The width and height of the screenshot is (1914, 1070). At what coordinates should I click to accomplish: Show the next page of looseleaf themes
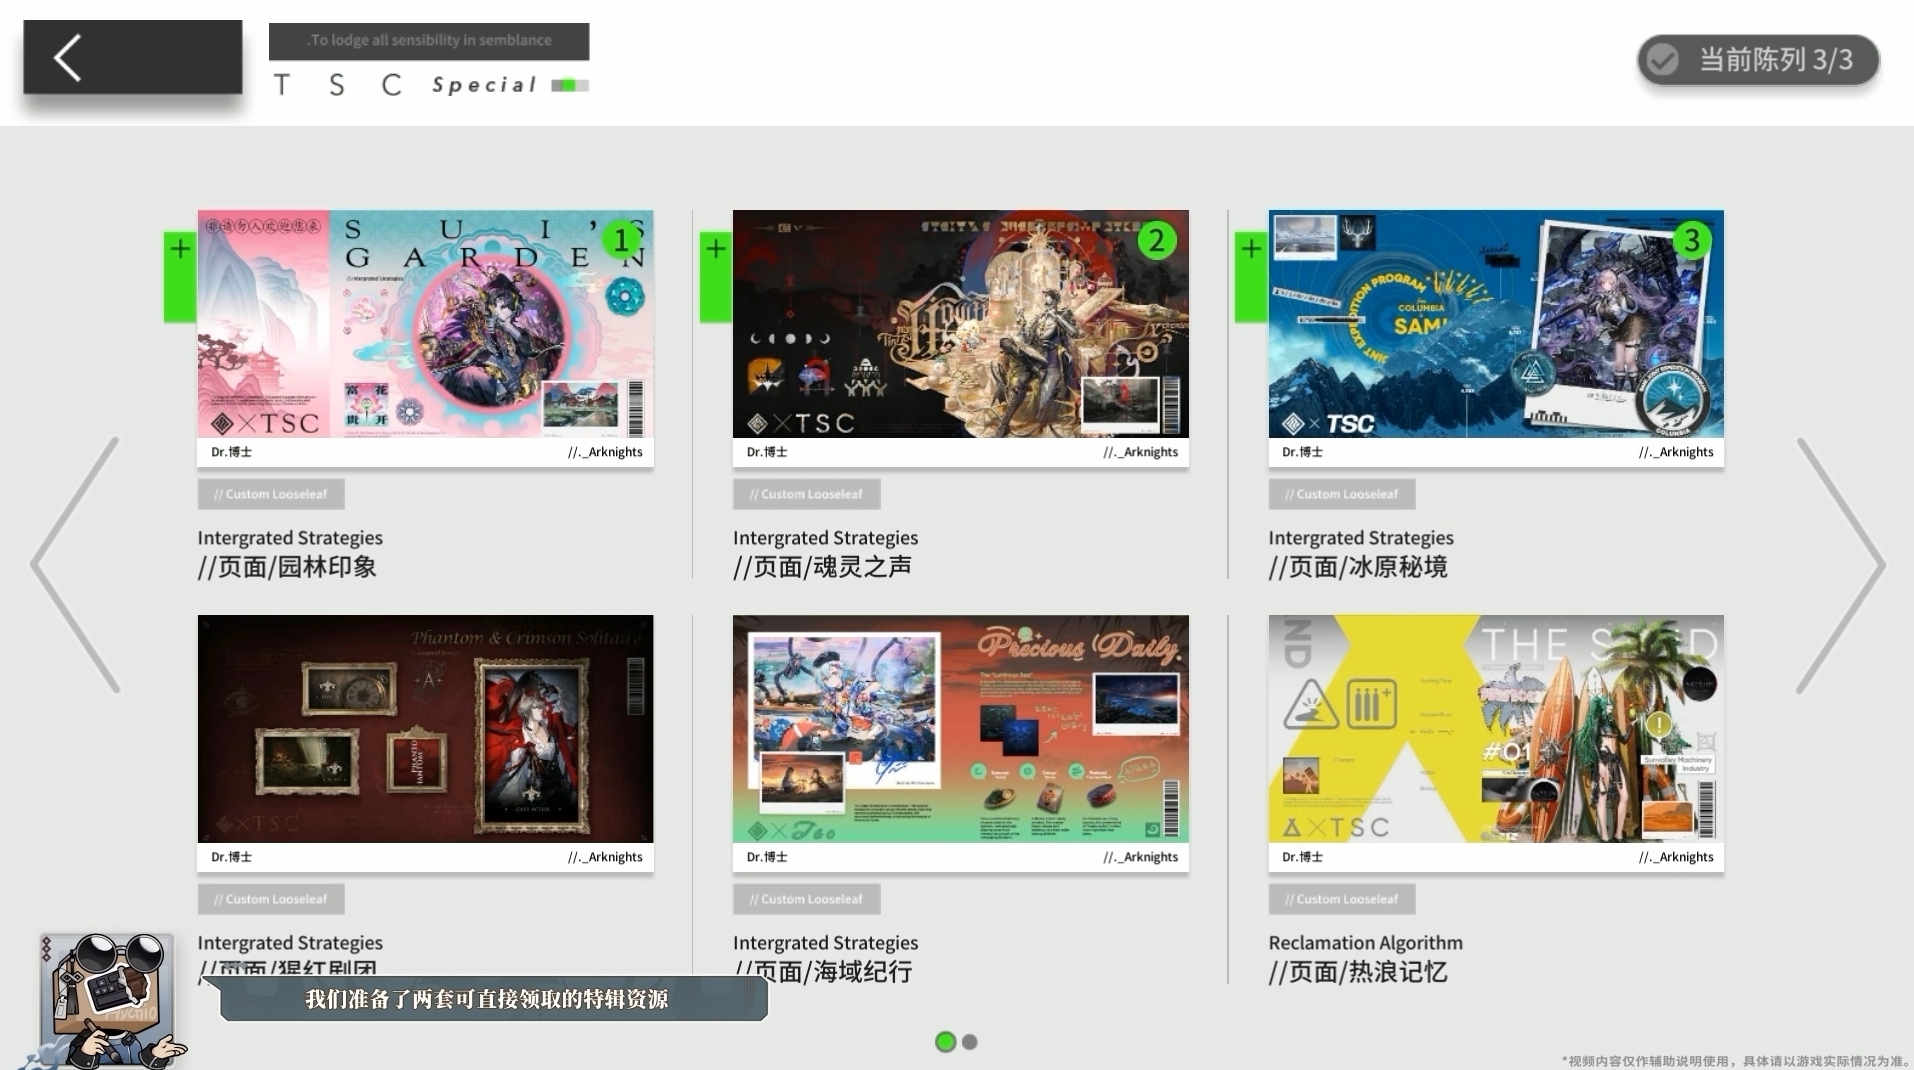click(x=1840, y=565)
